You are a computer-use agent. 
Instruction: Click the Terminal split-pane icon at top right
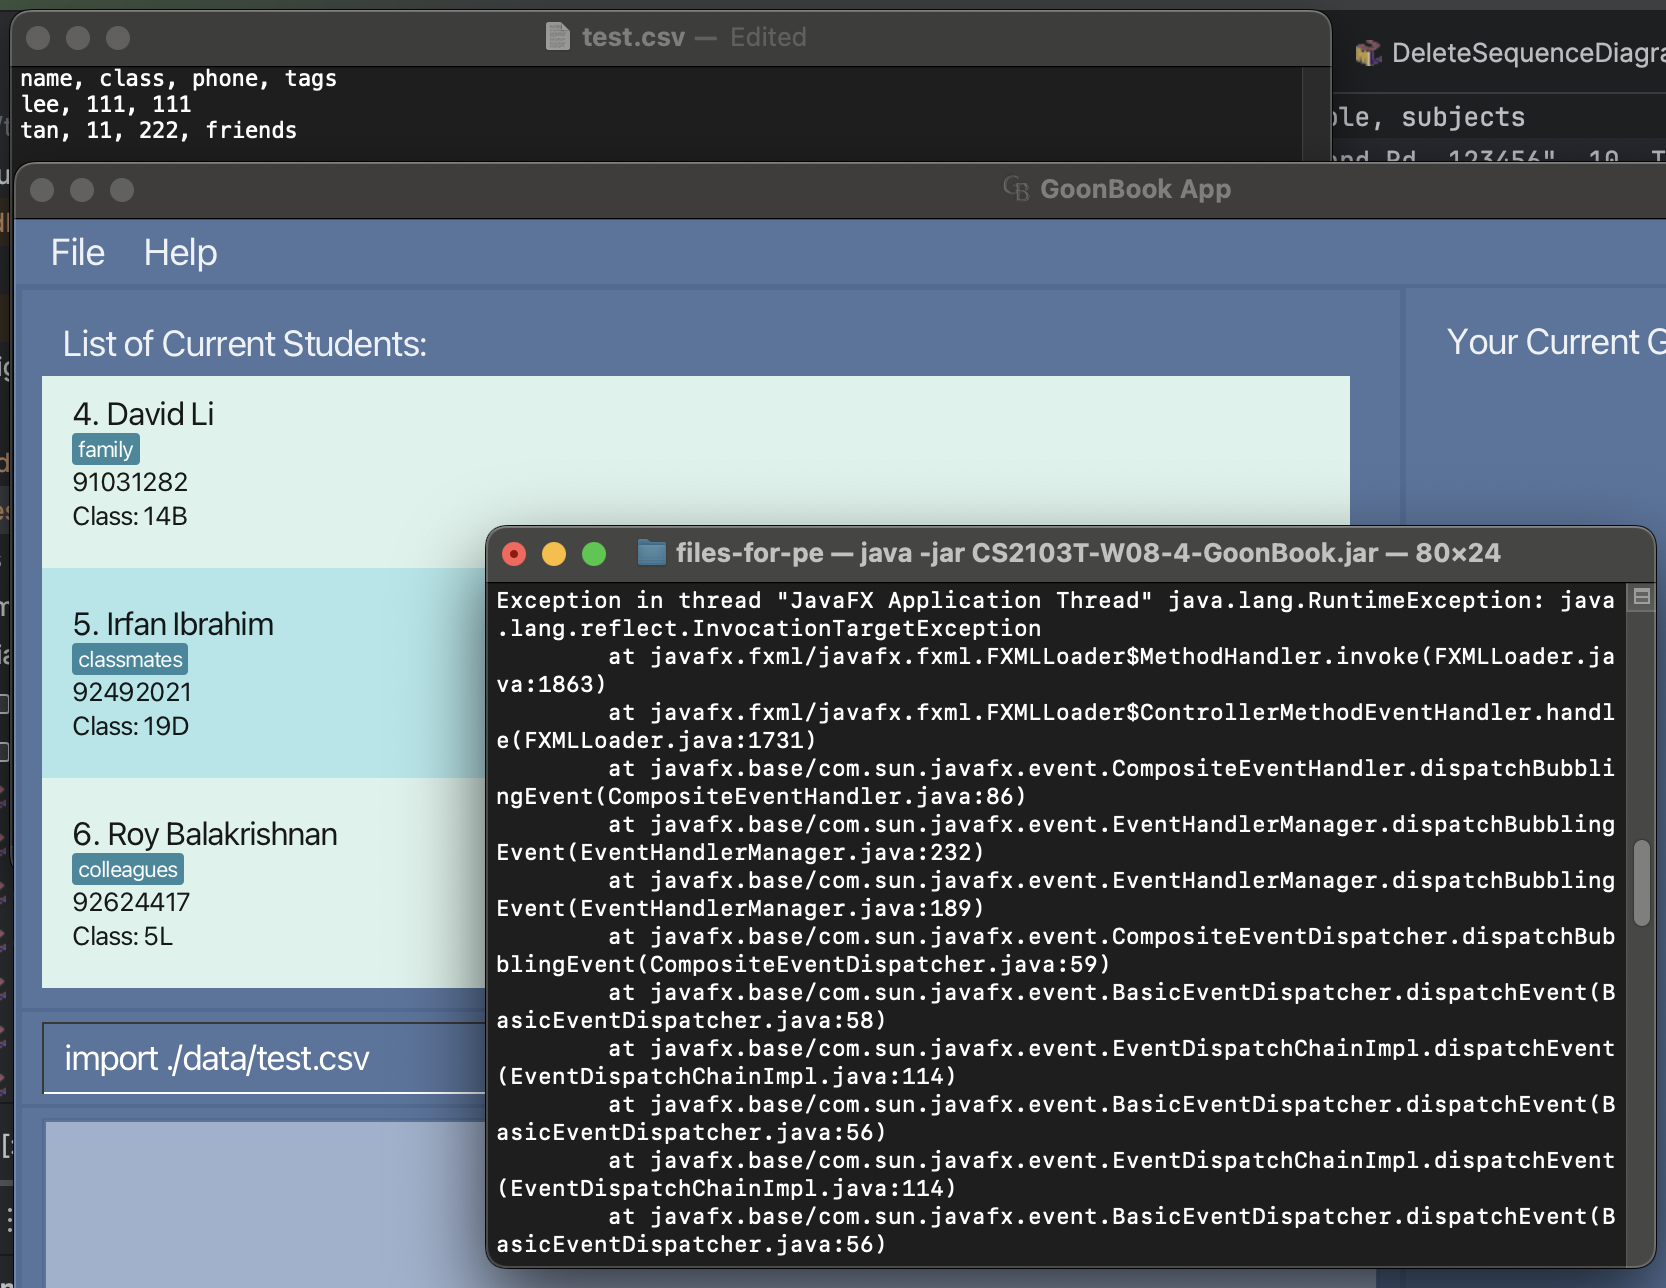(1641, 597)
